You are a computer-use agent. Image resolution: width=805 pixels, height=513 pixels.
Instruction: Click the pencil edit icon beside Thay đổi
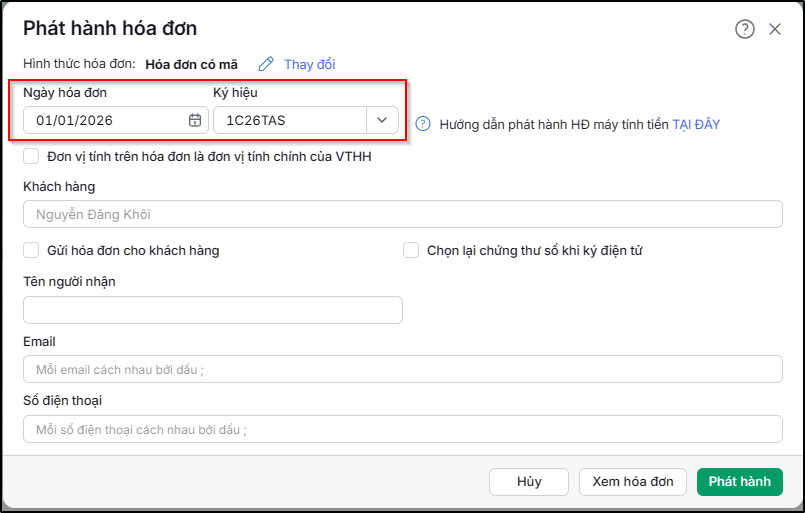(266, 64)
